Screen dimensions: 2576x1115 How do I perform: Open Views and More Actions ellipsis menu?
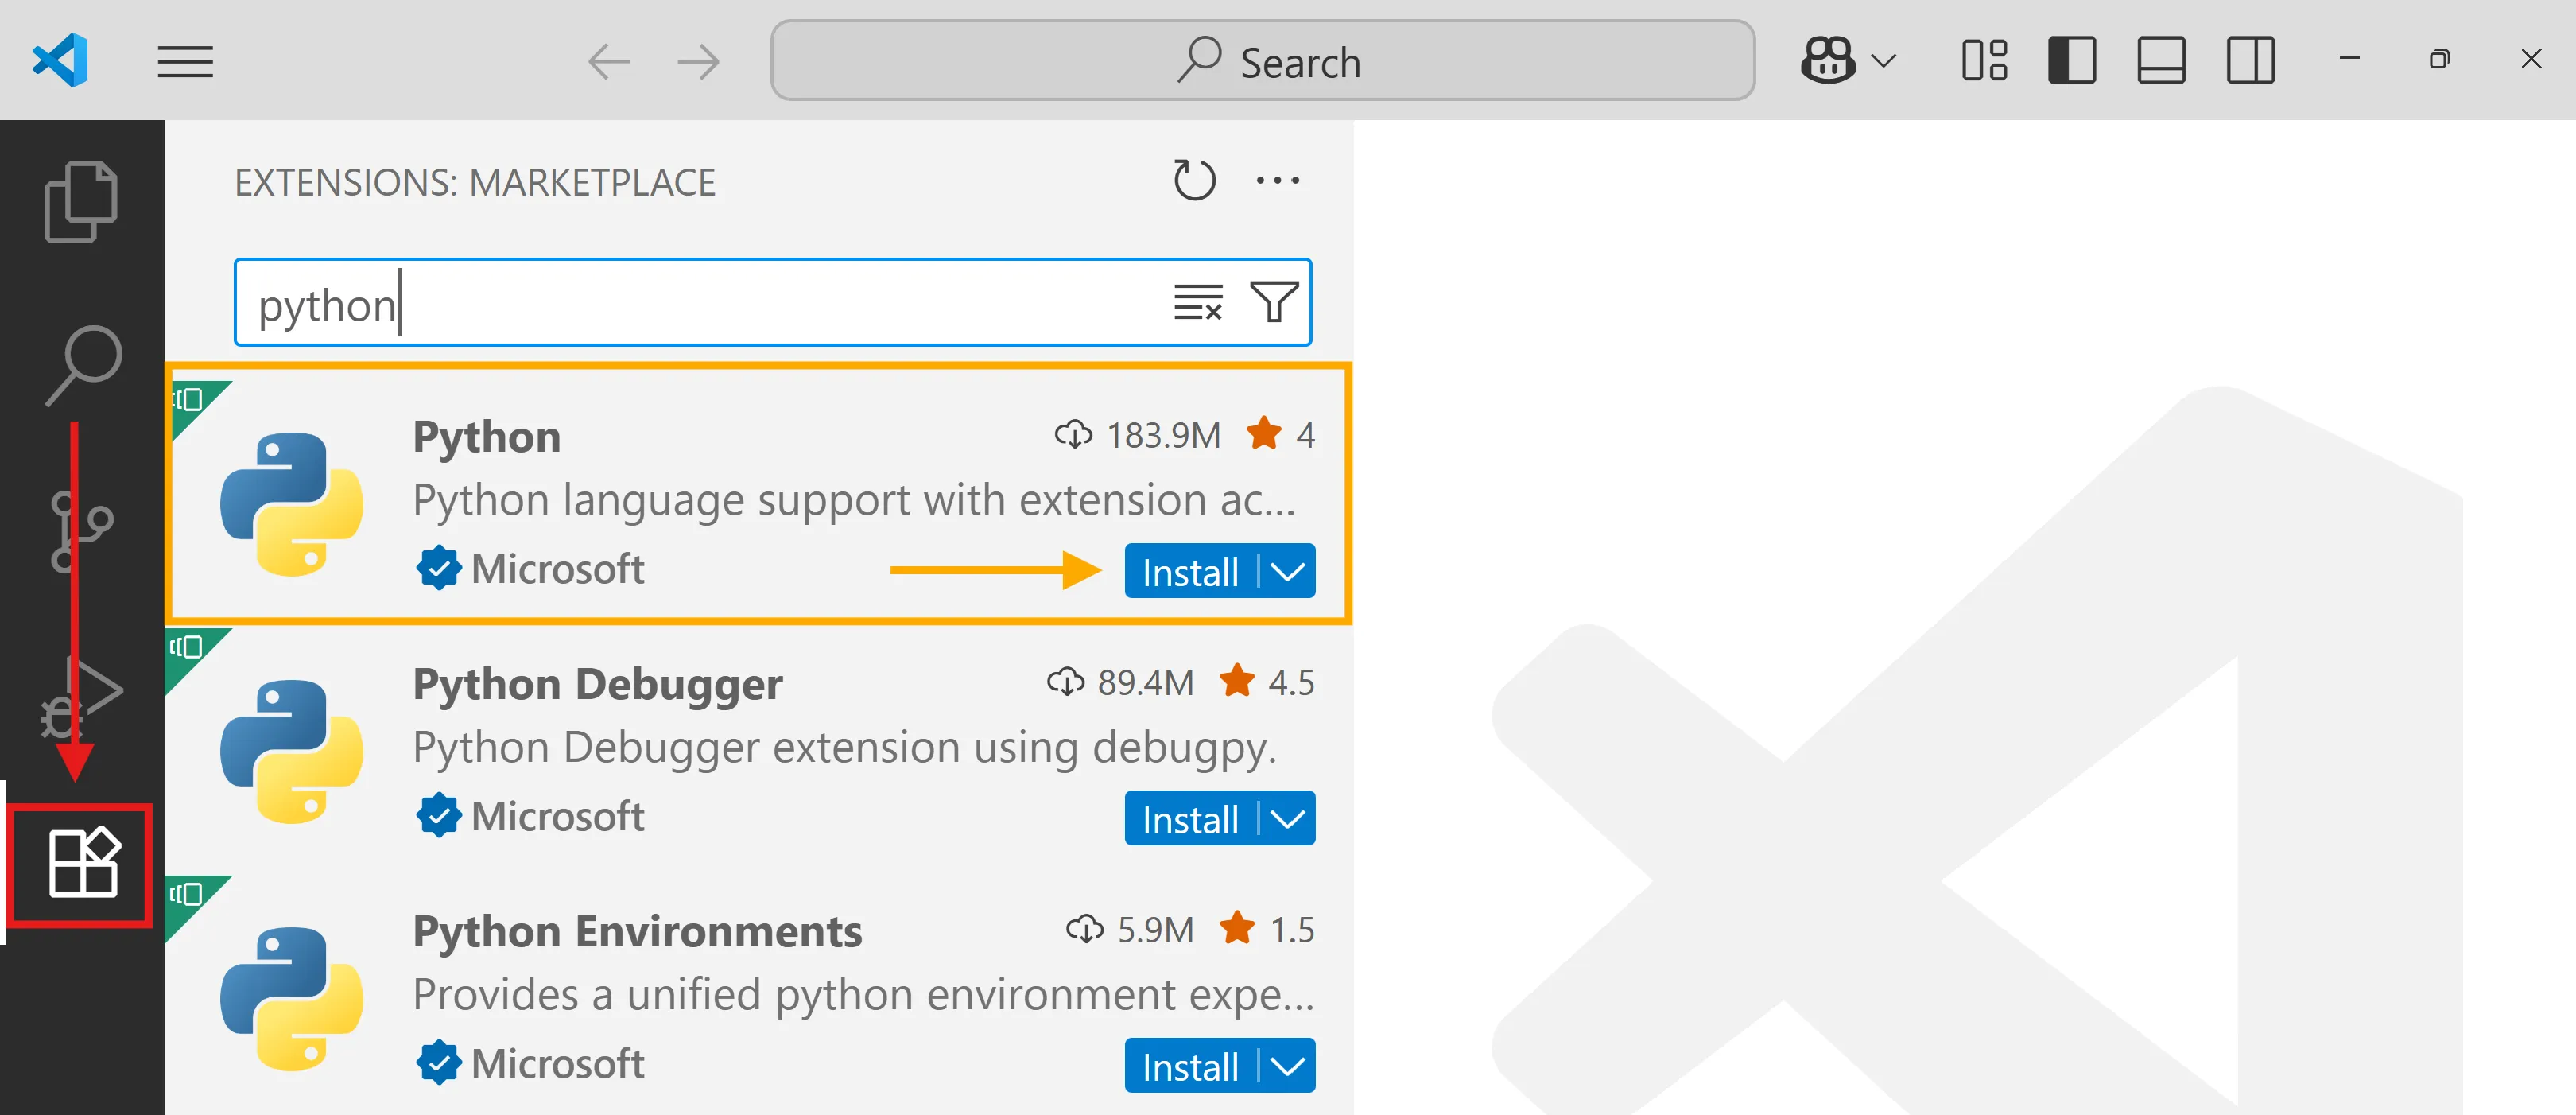pyautogui.click(x=1277, y=180)
